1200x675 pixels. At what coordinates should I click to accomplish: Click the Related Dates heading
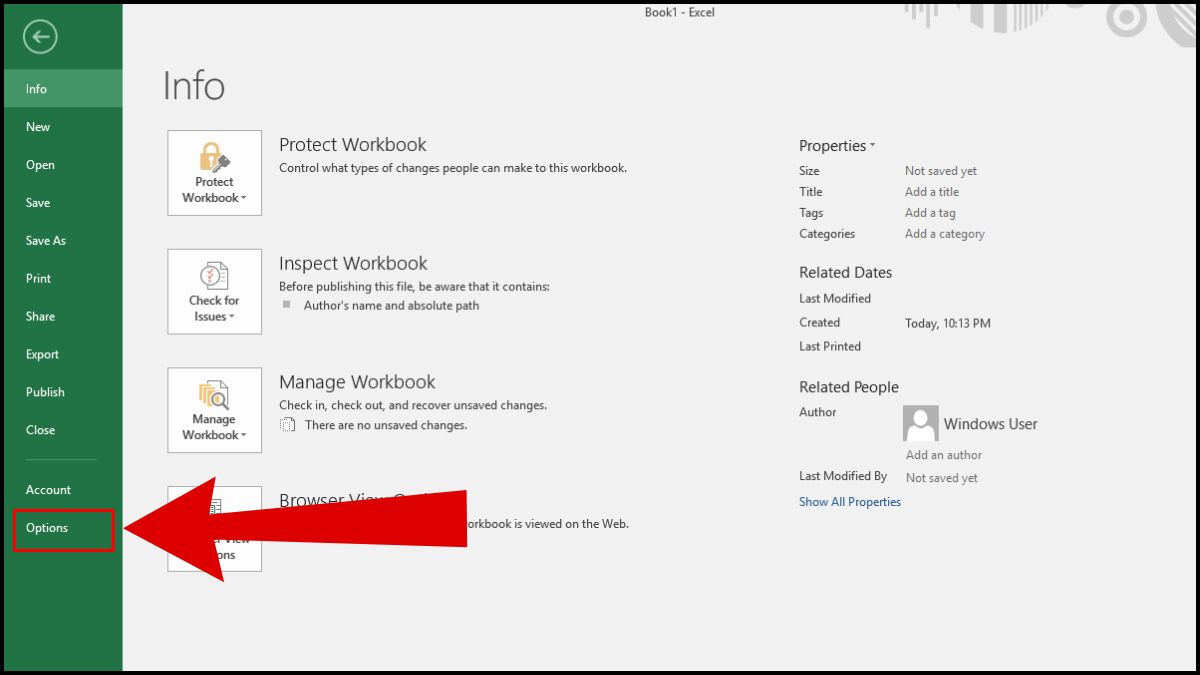click(845, 272)
